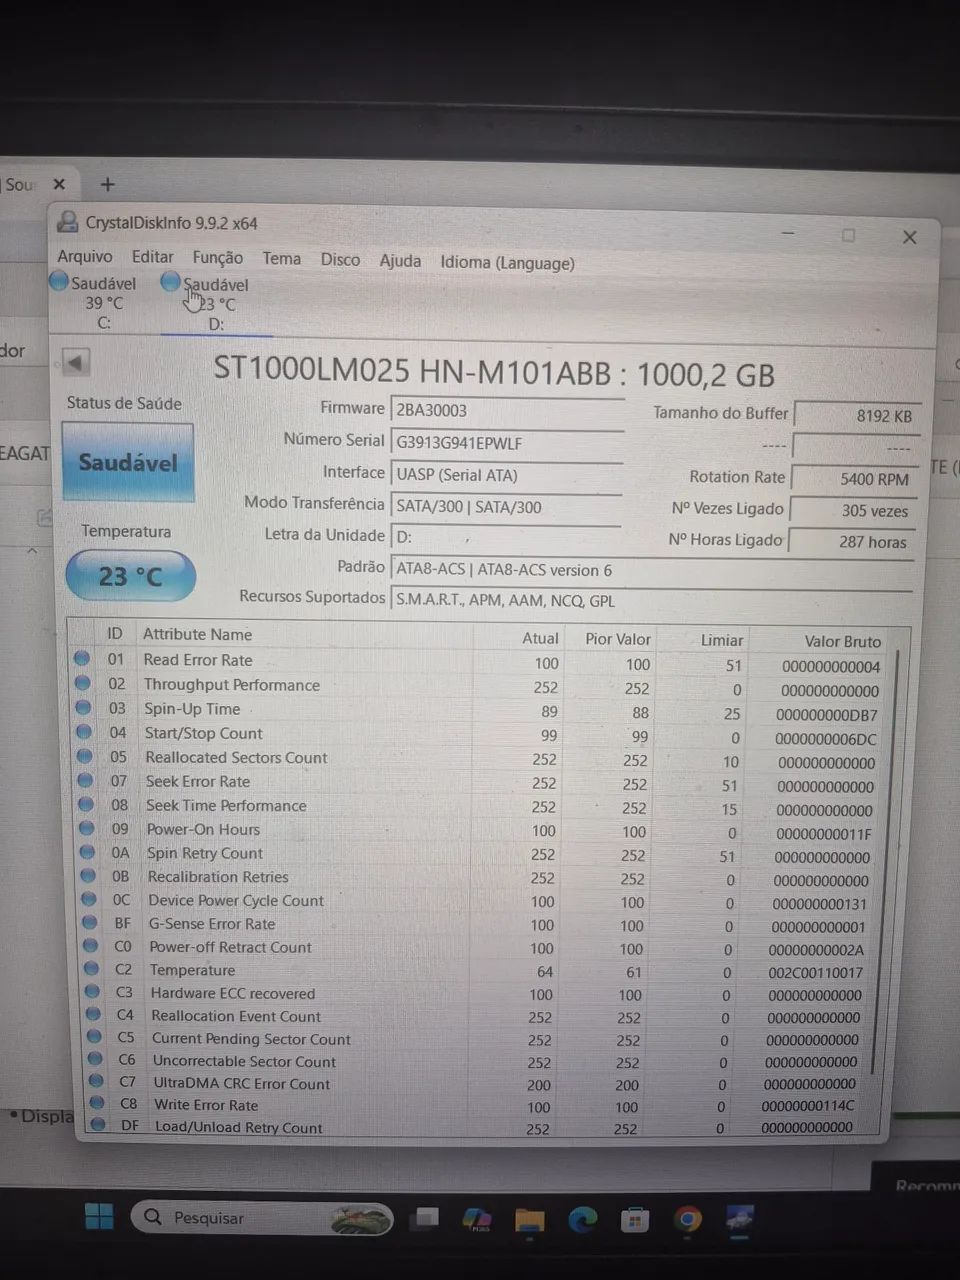Click the status dot for Device Power Cycle Count
The width and height of the screenshot is (960, 1280).
point(90,900)
